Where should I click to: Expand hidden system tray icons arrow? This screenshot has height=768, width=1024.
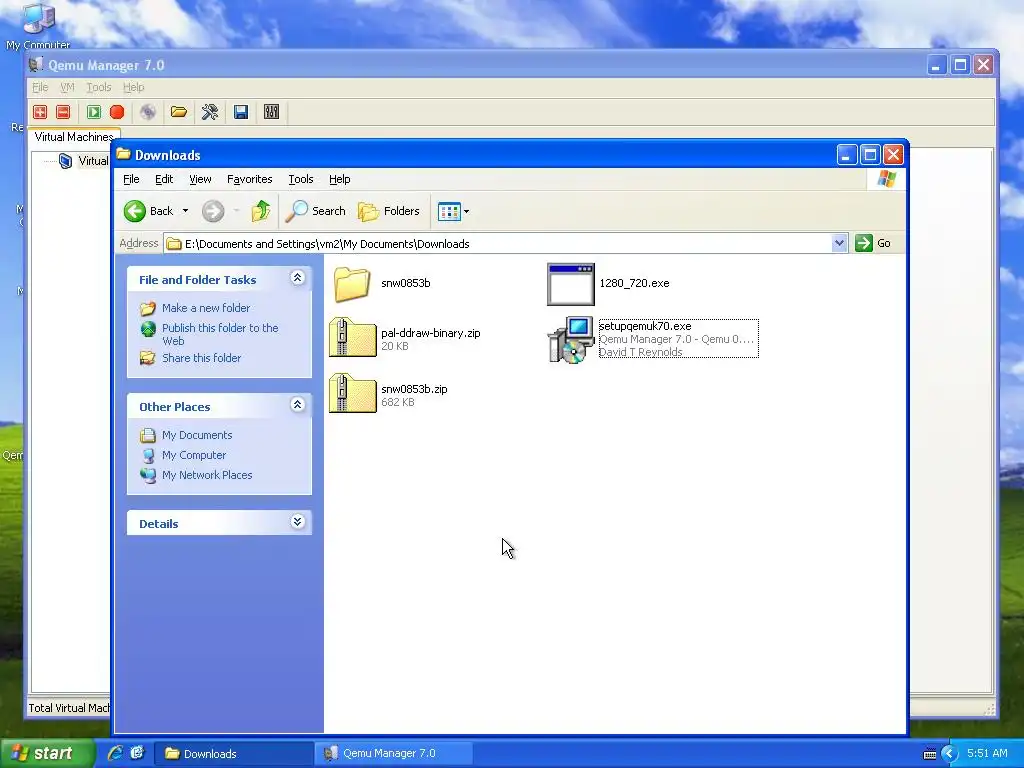(x=950, y=754)
